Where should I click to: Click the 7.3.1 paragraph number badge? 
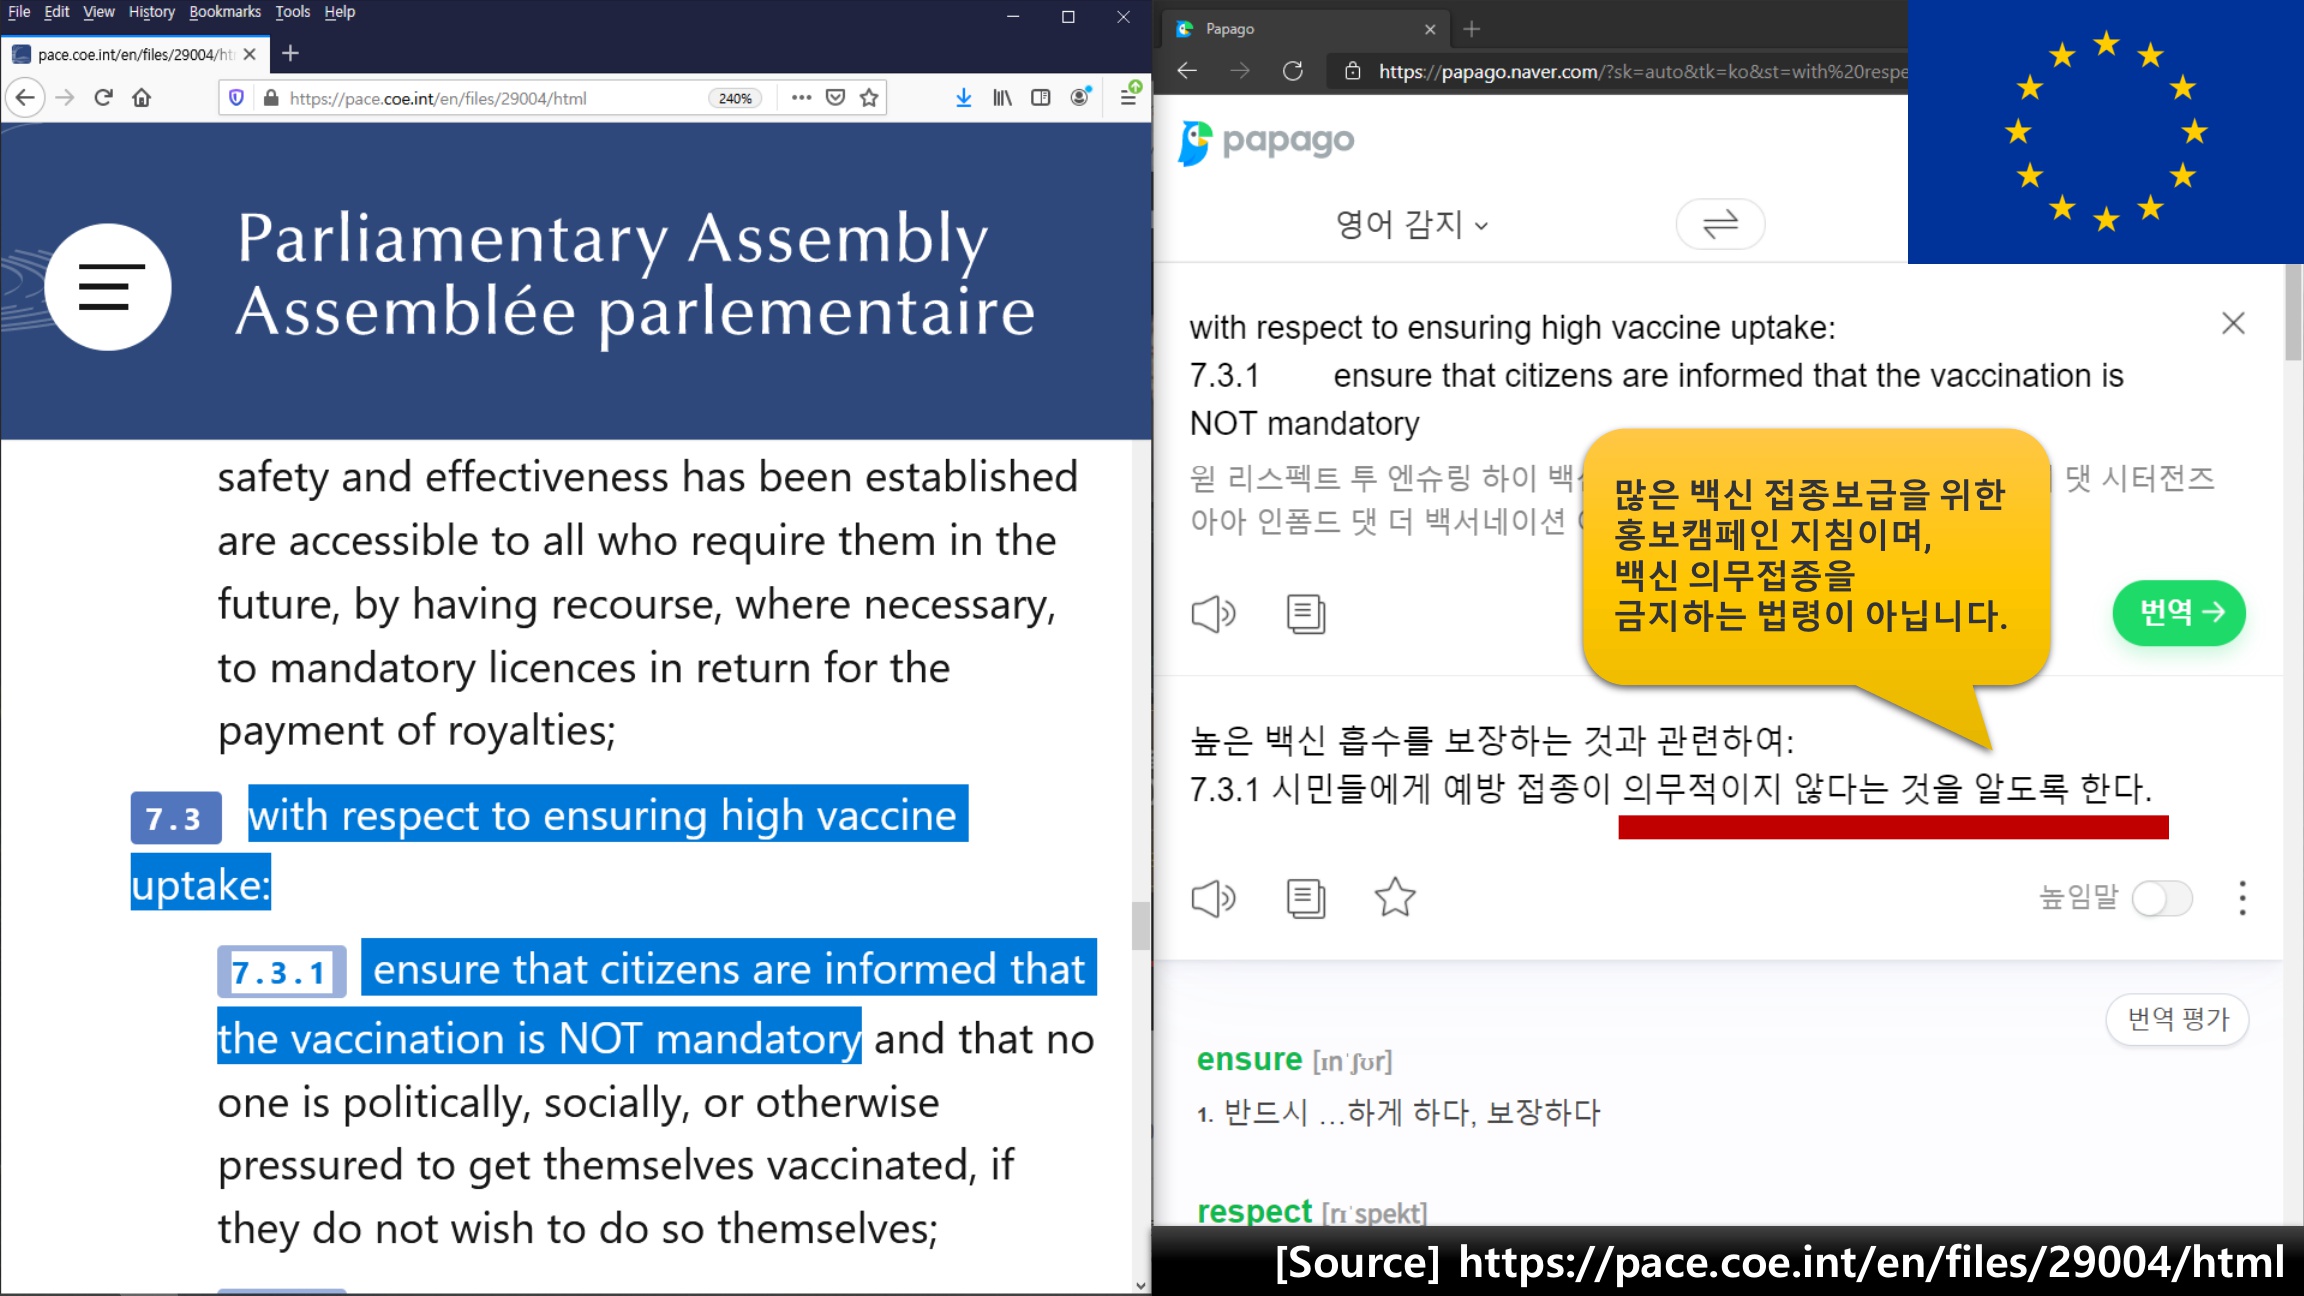tap(281, 971)
